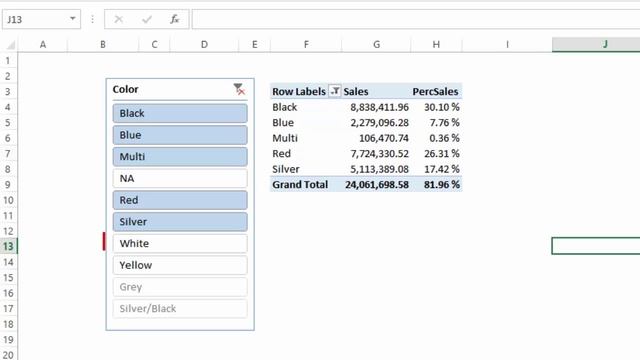
Task: Click the 81.96 % grand total cell
Action: tap(436, 184)
